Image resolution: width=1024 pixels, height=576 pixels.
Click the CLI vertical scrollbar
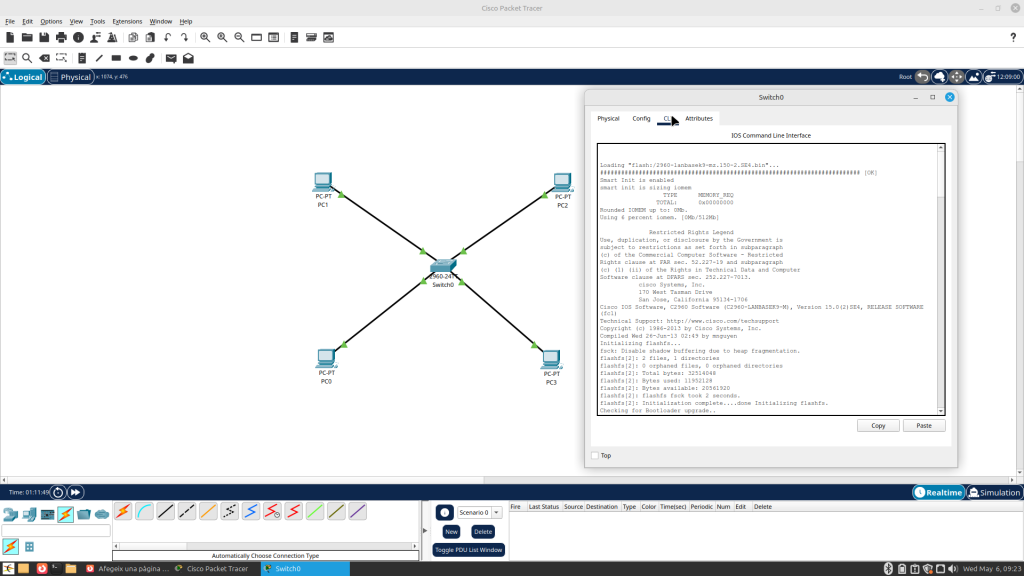(x=941, y=279)
